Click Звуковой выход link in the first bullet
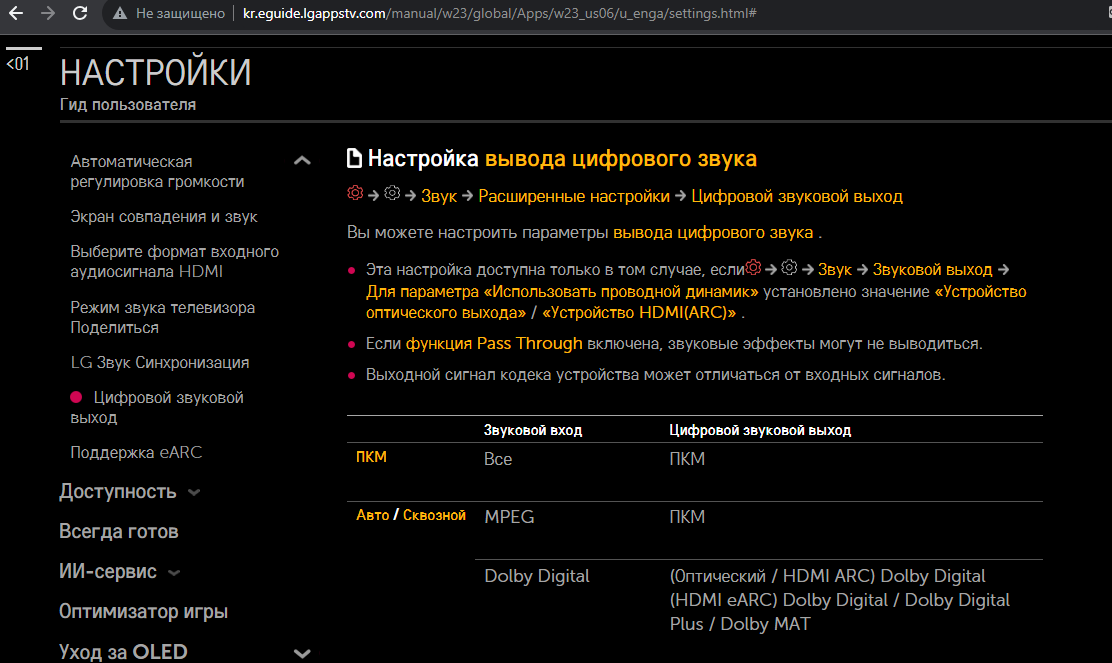1112x663 pixels. pos(932,269)
